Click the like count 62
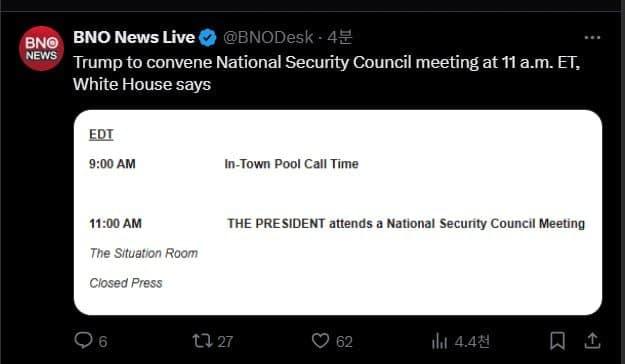The width and height of the screenshot is (625, 364). coord(344,342)
